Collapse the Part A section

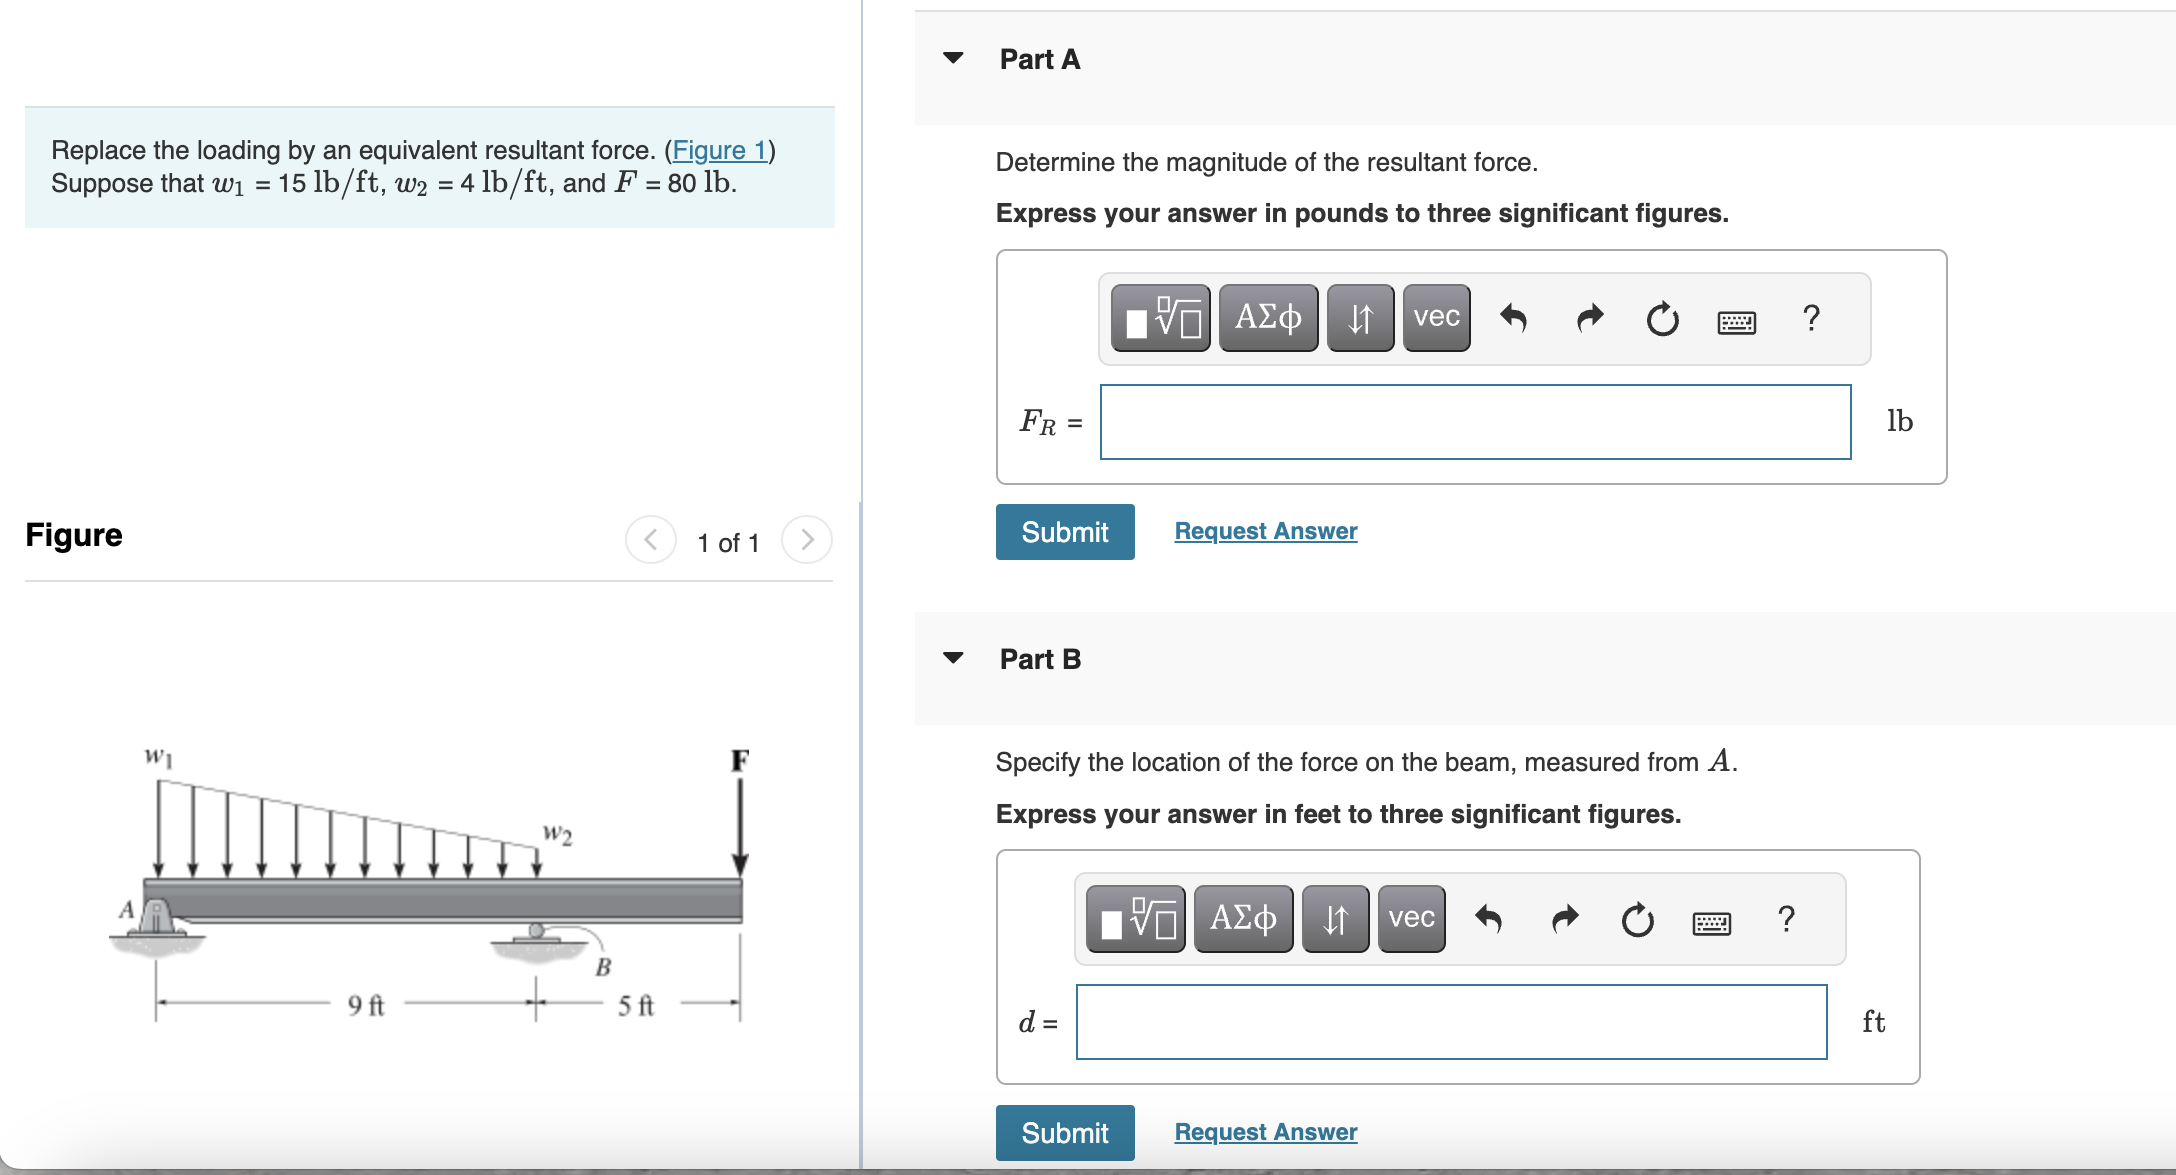pyautogui.click(x=953, y=59)
